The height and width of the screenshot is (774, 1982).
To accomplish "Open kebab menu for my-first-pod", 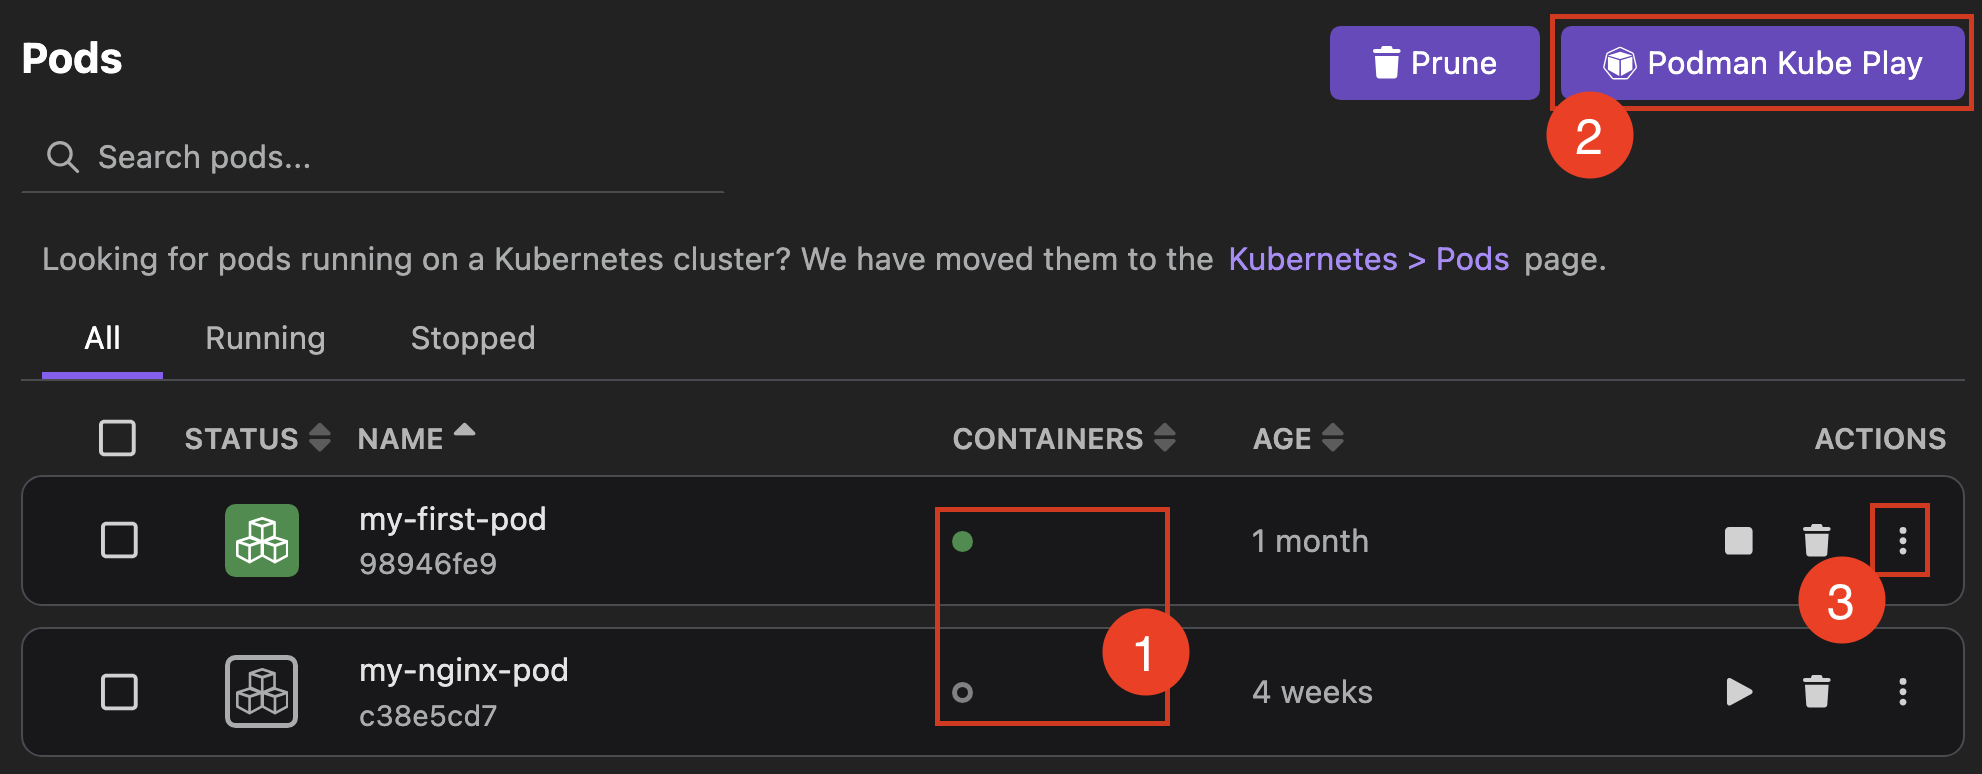I will pos(1902,541).
